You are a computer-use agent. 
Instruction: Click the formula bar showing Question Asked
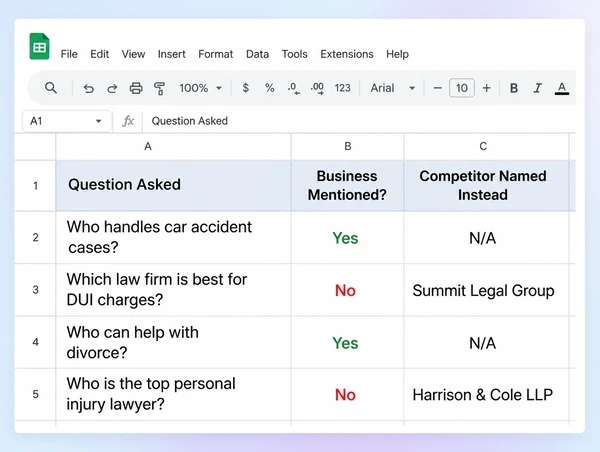click(x=359, y=121)
